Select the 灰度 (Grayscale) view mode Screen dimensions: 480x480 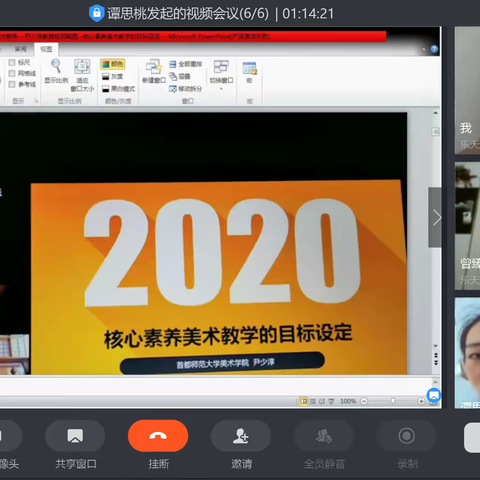113,77
